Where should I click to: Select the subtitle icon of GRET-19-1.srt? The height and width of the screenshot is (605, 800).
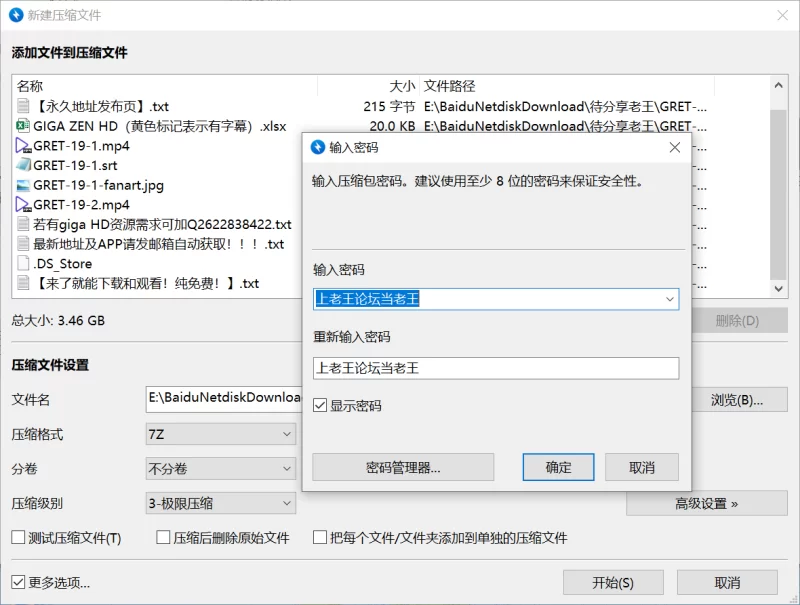(23, 165)
